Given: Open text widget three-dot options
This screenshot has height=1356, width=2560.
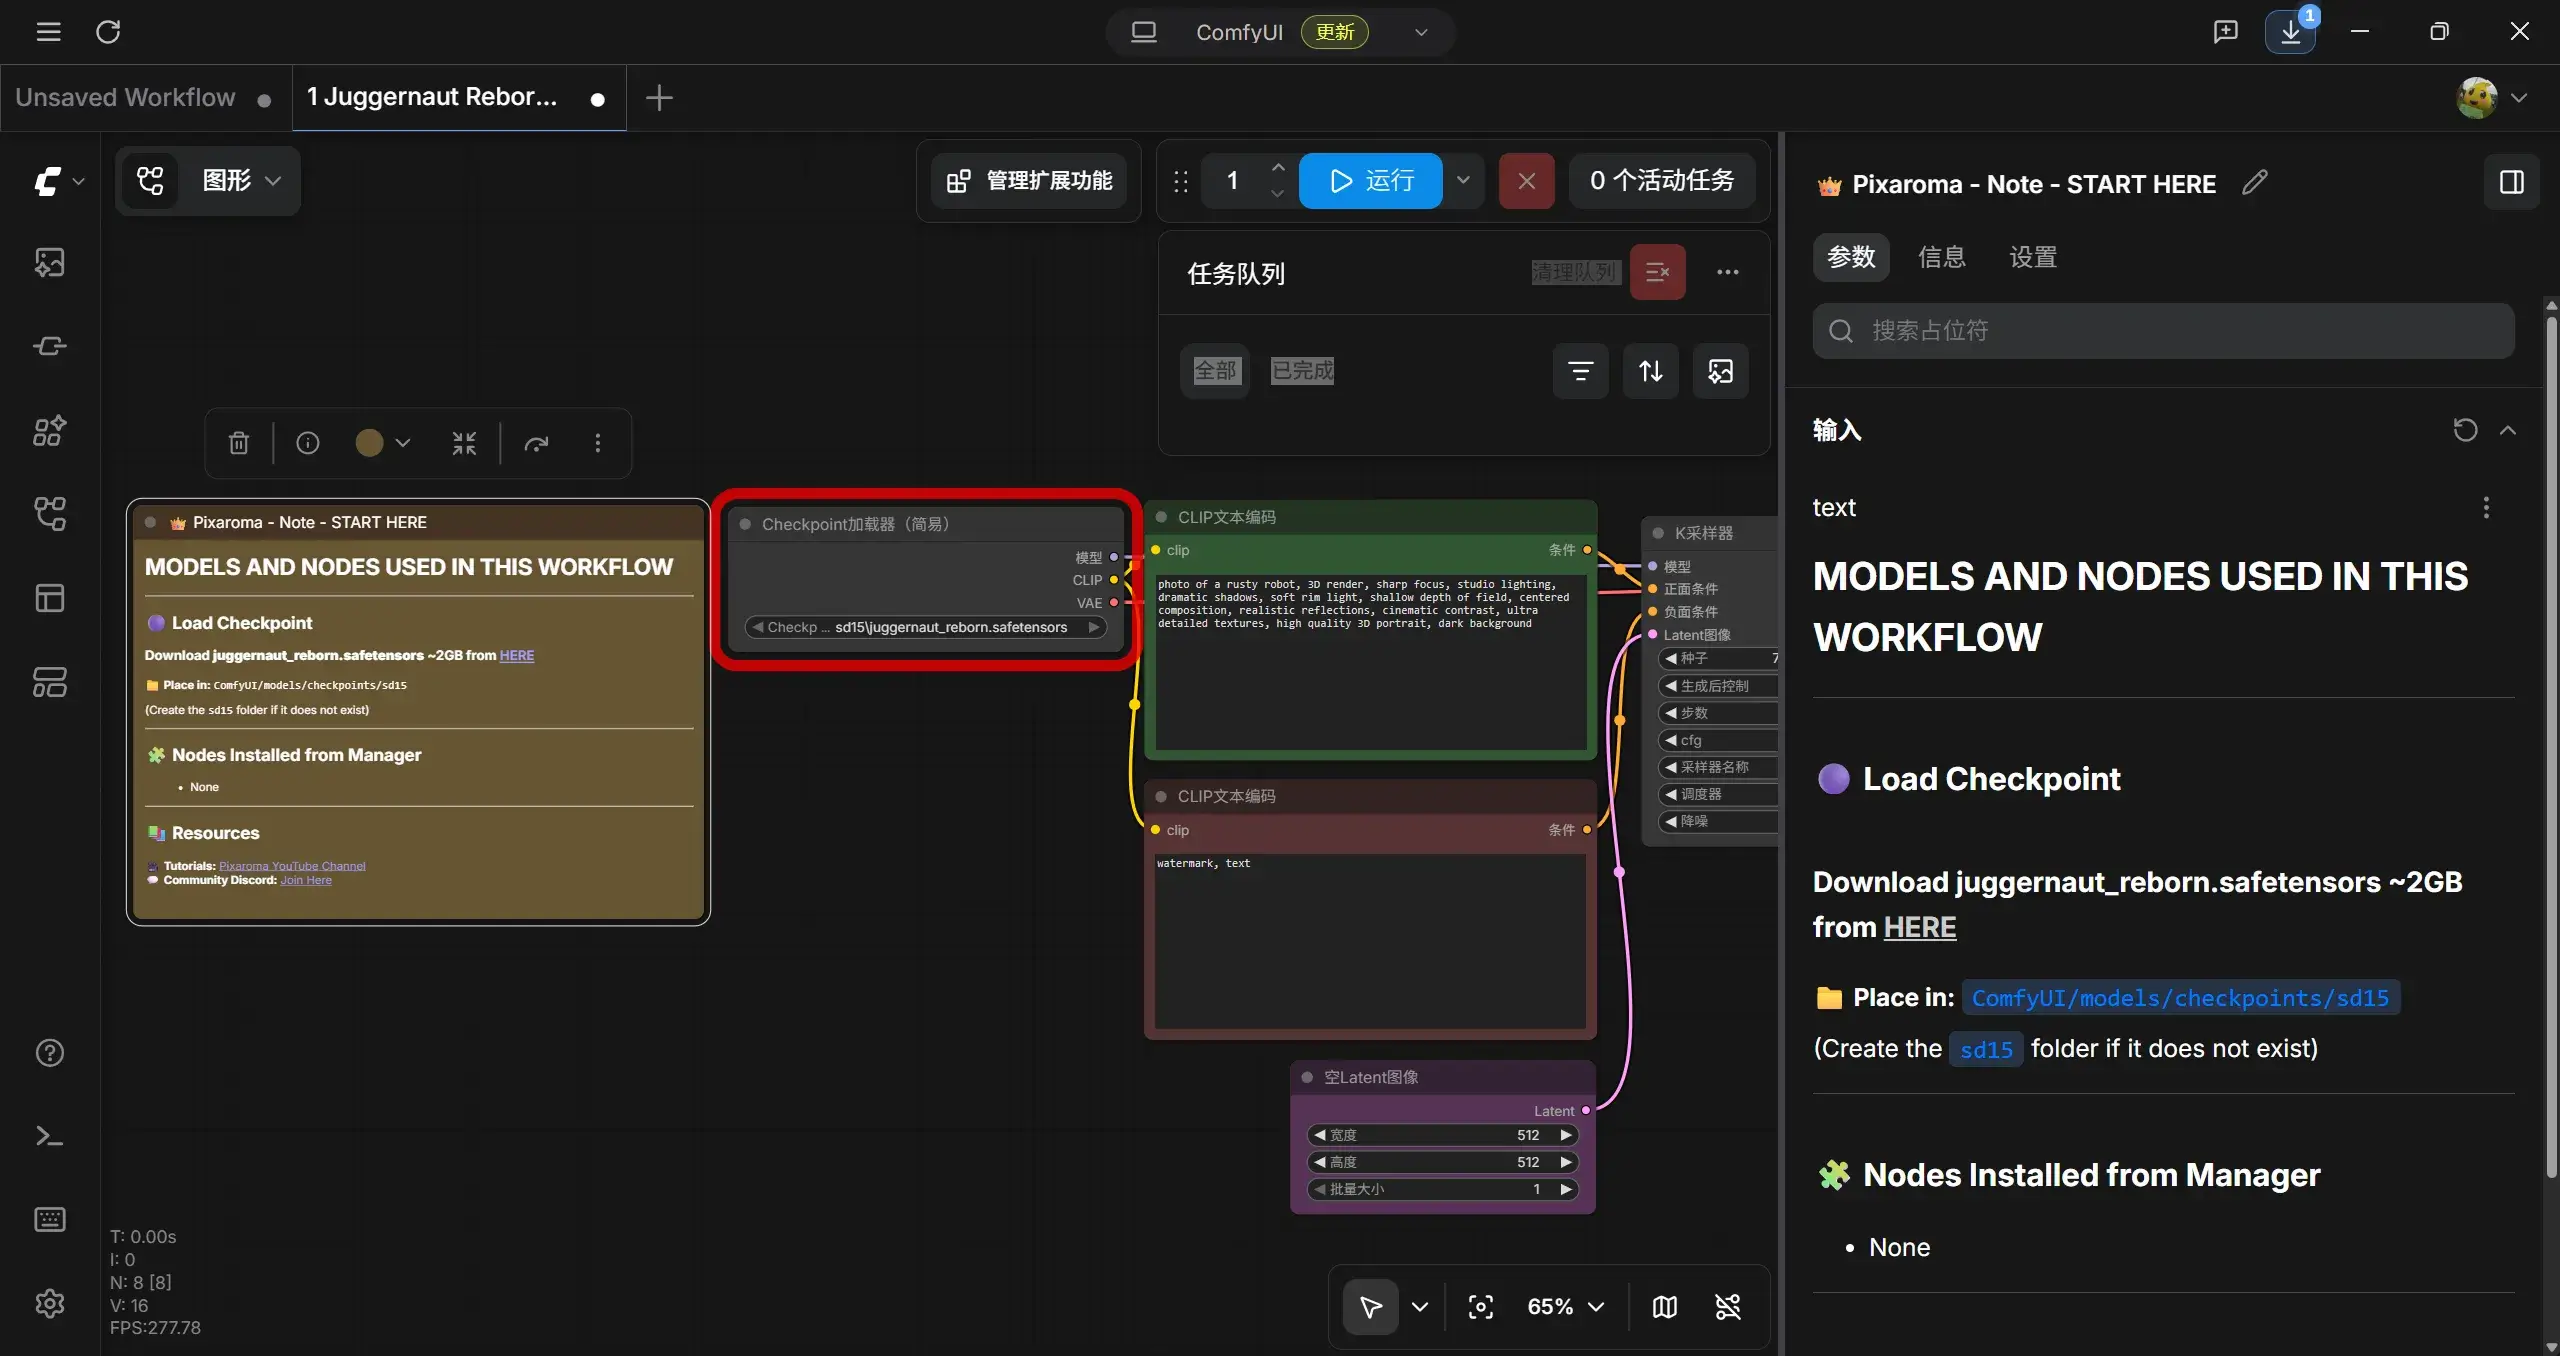Looking at the screenshot, I should click(x=2486, y=508).
